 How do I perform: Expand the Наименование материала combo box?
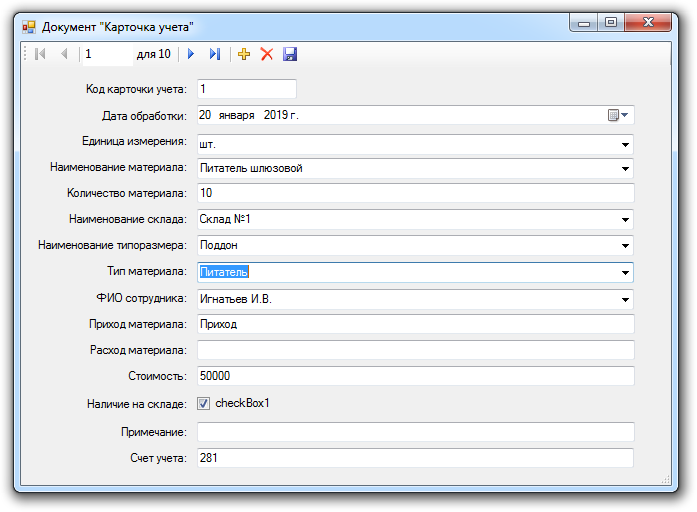tap(625, 169)
